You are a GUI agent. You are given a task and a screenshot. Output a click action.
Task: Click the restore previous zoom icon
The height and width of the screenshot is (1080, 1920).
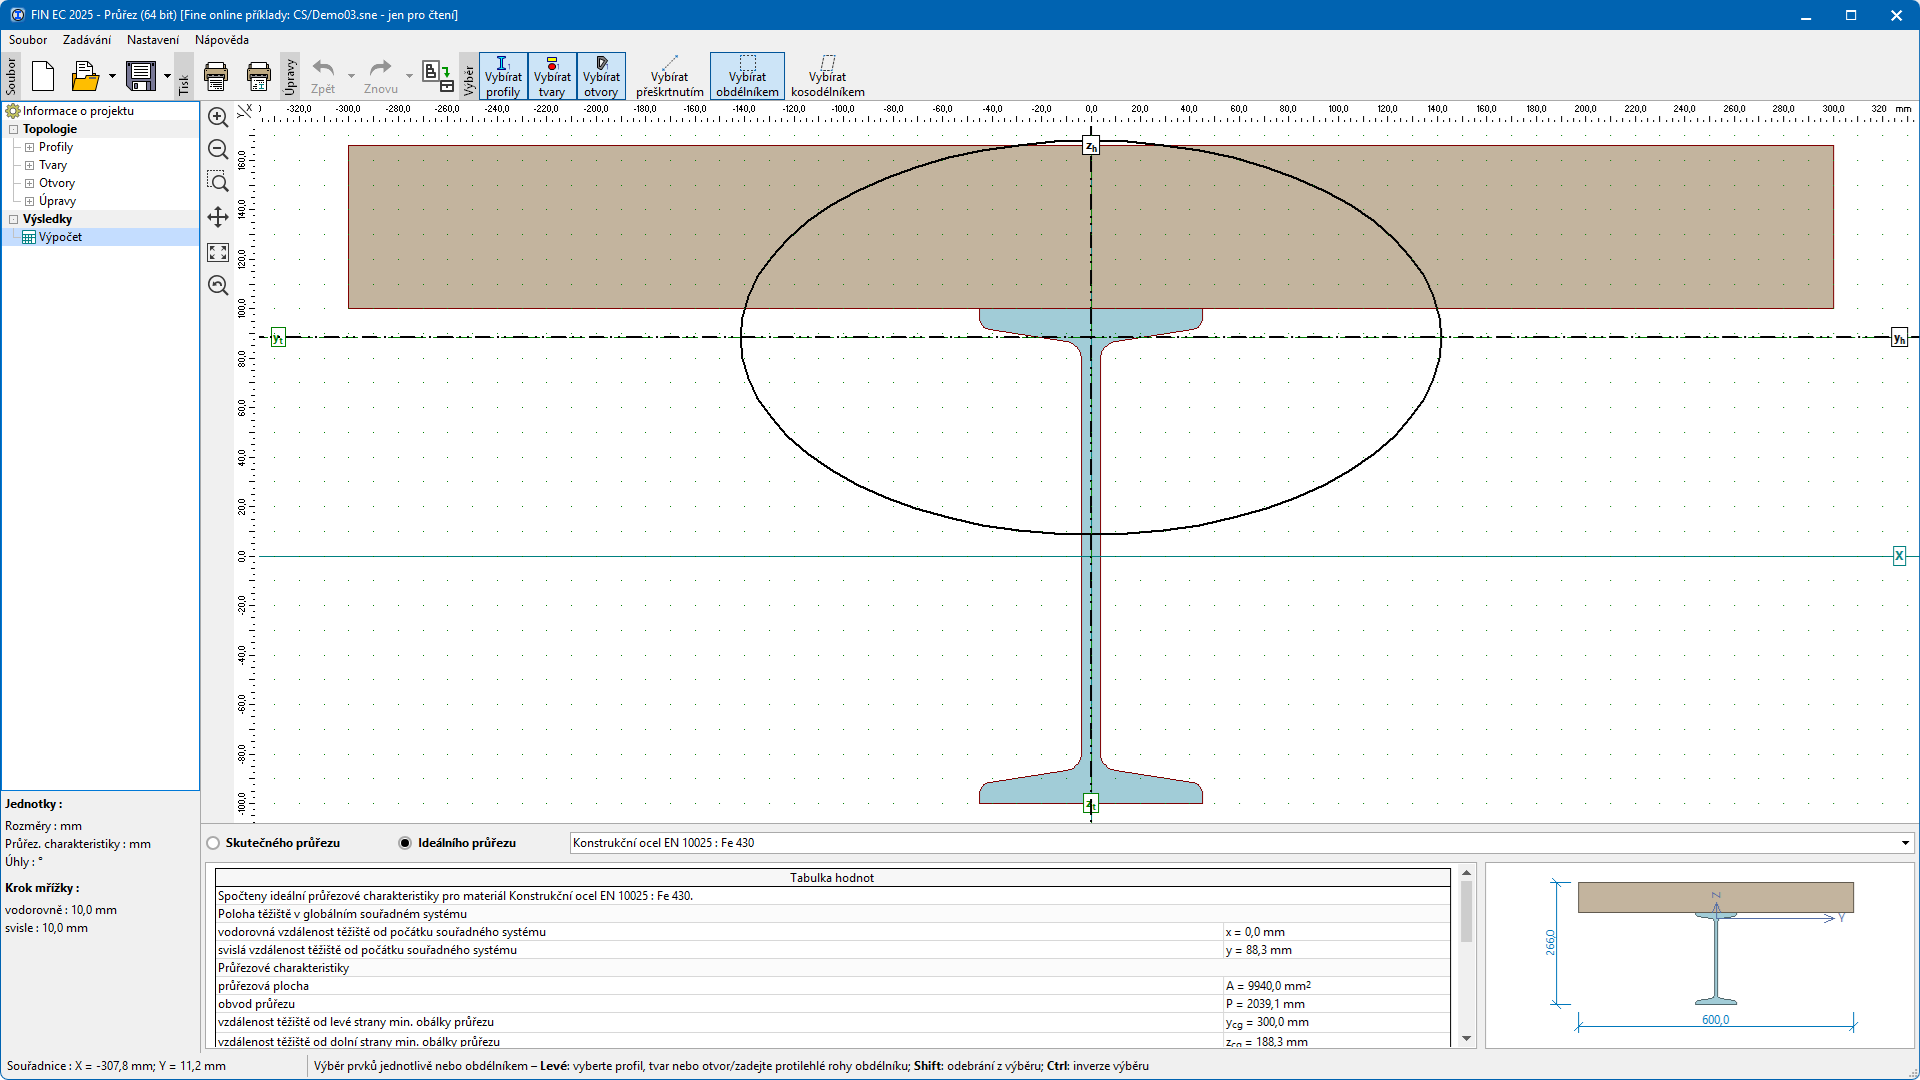tap(217, 285)
